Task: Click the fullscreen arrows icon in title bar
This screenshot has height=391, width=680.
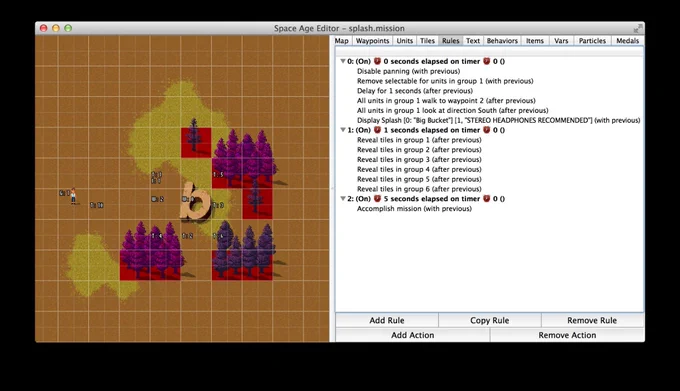Action: (638, 28)
